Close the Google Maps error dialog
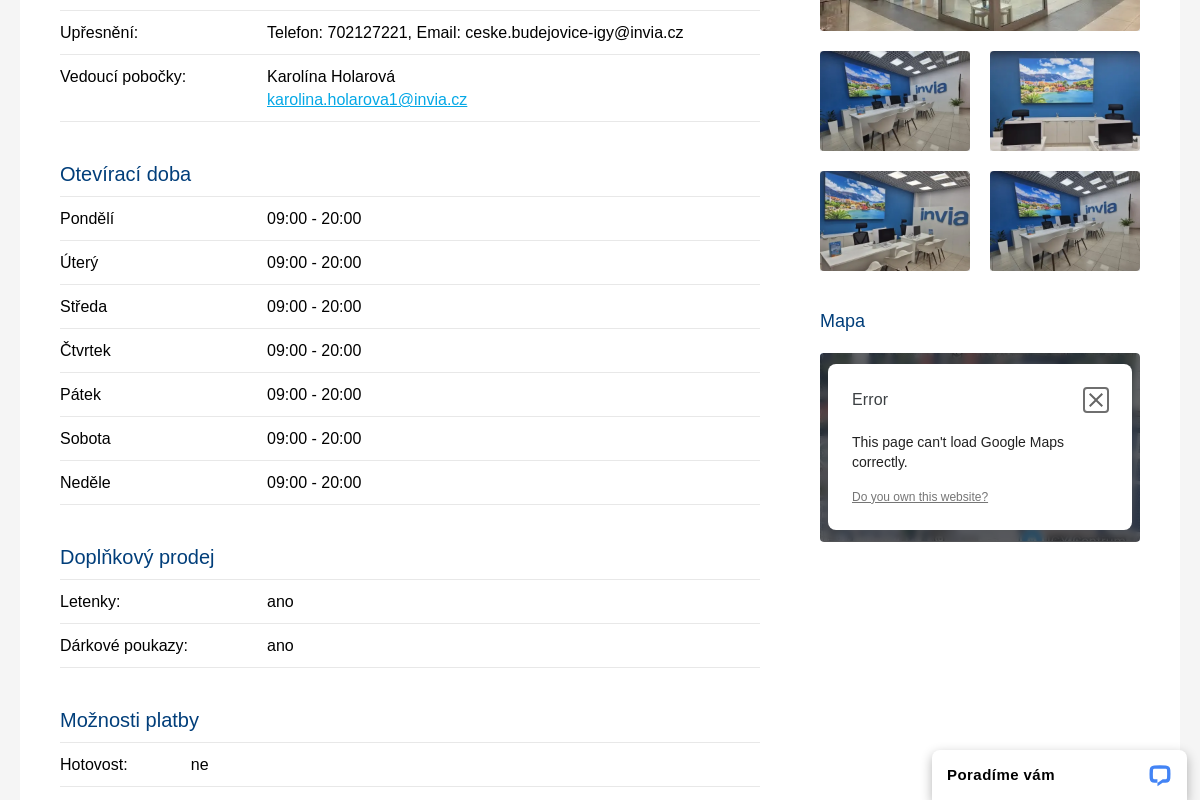The image size is (1200, 800). pyautogui.click(x=1096, y=400)
